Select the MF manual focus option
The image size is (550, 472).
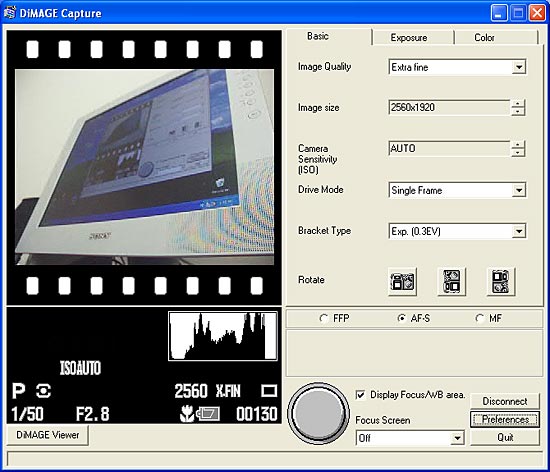[x=479, y=318]
